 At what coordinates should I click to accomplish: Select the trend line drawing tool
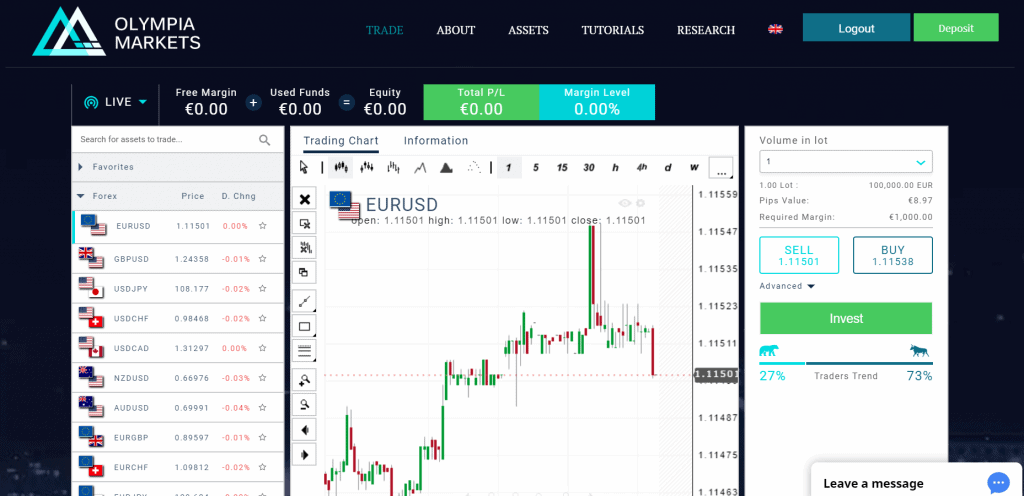pyautogui.click(x=304, y=301)
